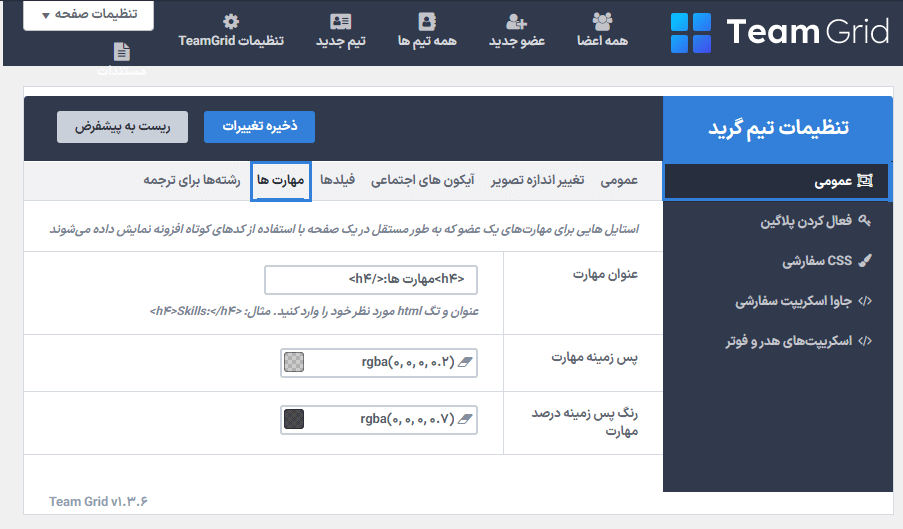903x529 pixels.
Task: Click the عنوان مهارت input field
Action: (371, 279)
